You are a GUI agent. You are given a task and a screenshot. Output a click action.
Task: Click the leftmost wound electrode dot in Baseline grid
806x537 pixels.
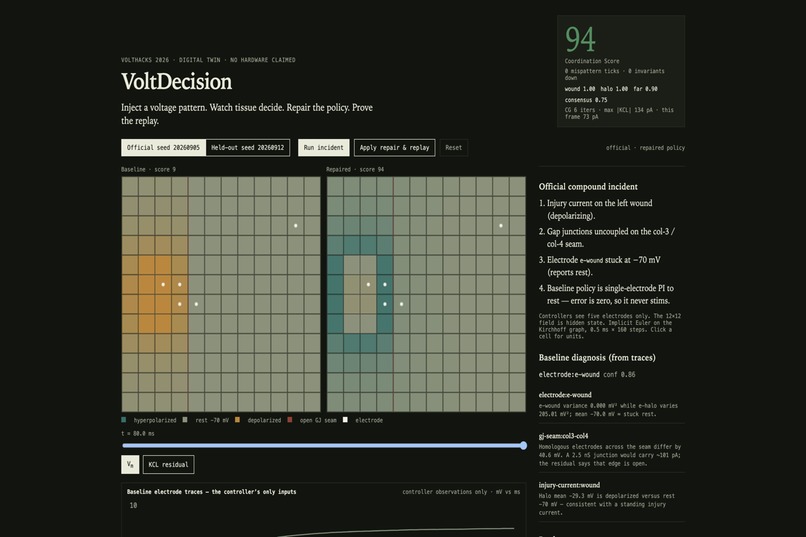pos(163,284)
